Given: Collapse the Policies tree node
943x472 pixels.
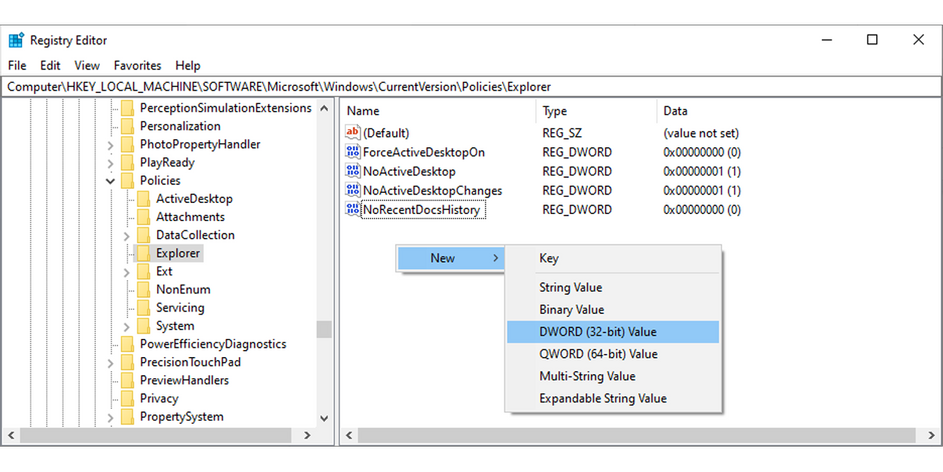Looking at the screenshot, I should 111,181.
